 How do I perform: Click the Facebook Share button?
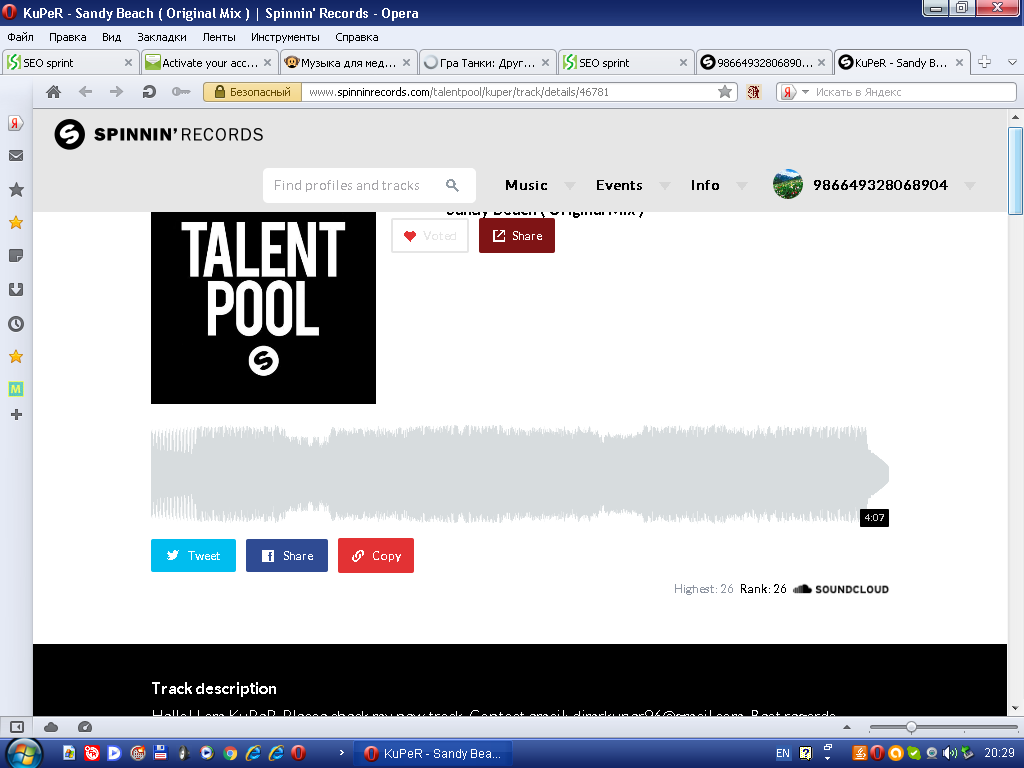pos(287,556)
